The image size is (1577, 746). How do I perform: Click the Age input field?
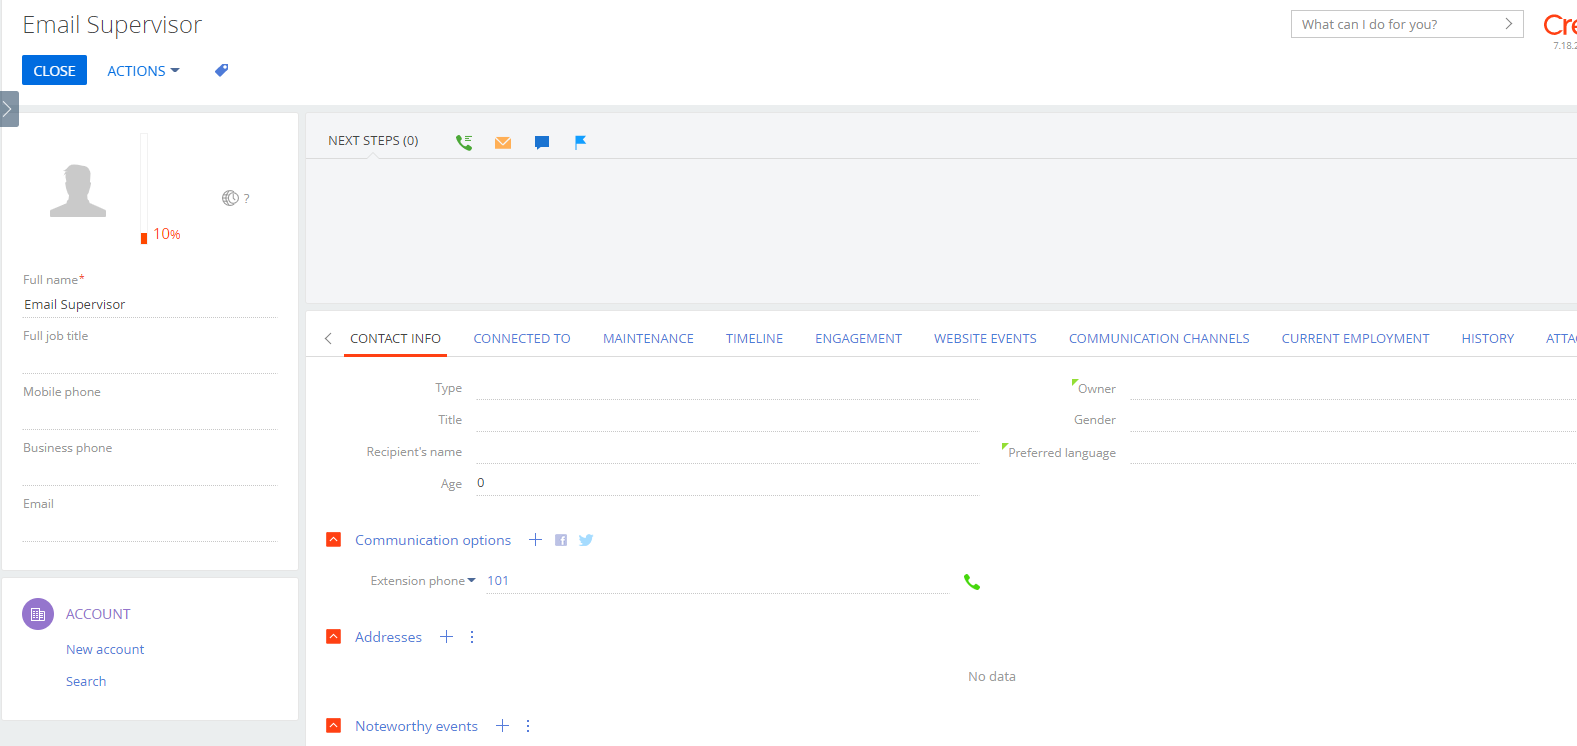tap(728, 483)
